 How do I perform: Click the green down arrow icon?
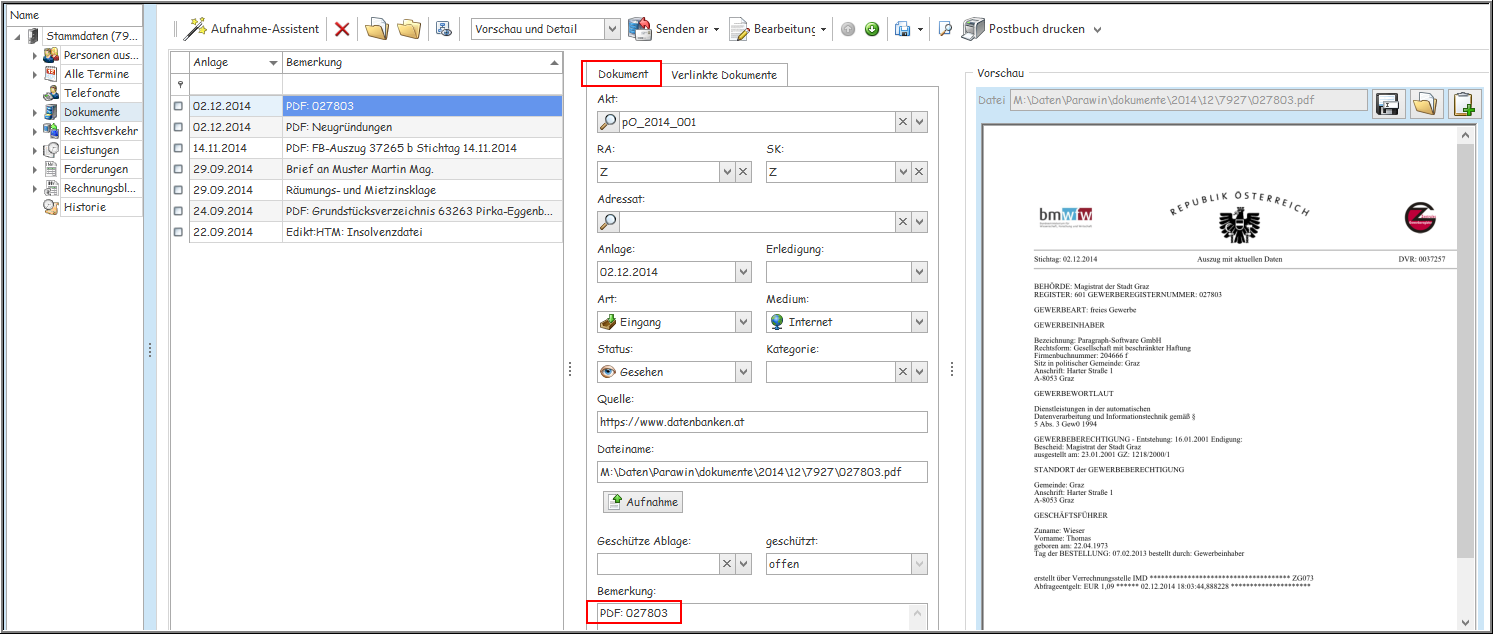point(872,29)
